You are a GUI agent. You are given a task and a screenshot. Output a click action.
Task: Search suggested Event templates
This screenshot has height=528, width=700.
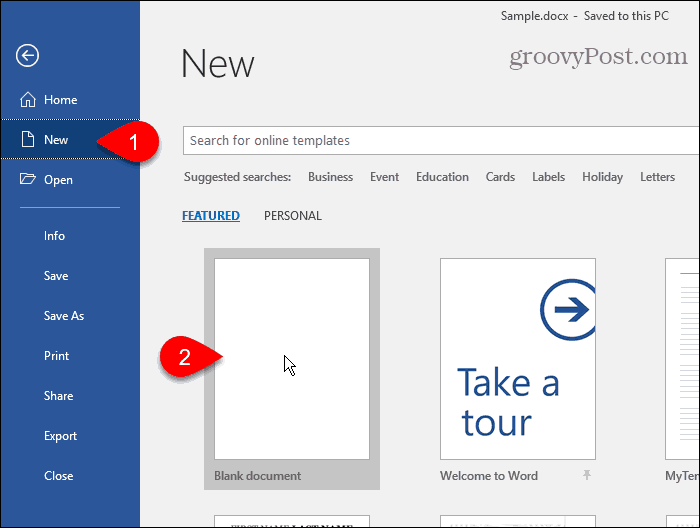pos(384,177)
